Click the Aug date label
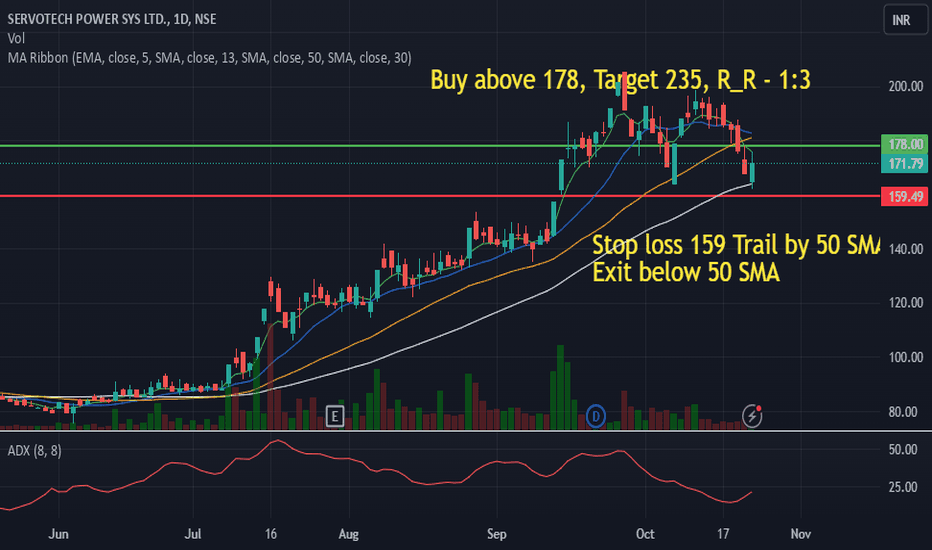 tap(349, 534)
